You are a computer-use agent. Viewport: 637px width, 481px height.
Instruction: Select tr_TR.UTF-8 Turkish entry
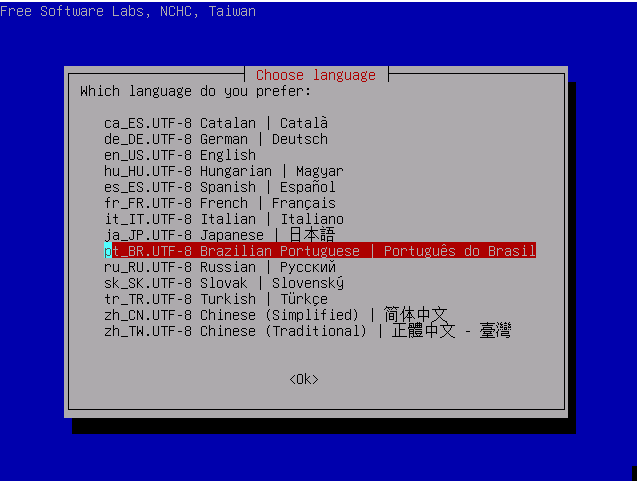point(216,299)
